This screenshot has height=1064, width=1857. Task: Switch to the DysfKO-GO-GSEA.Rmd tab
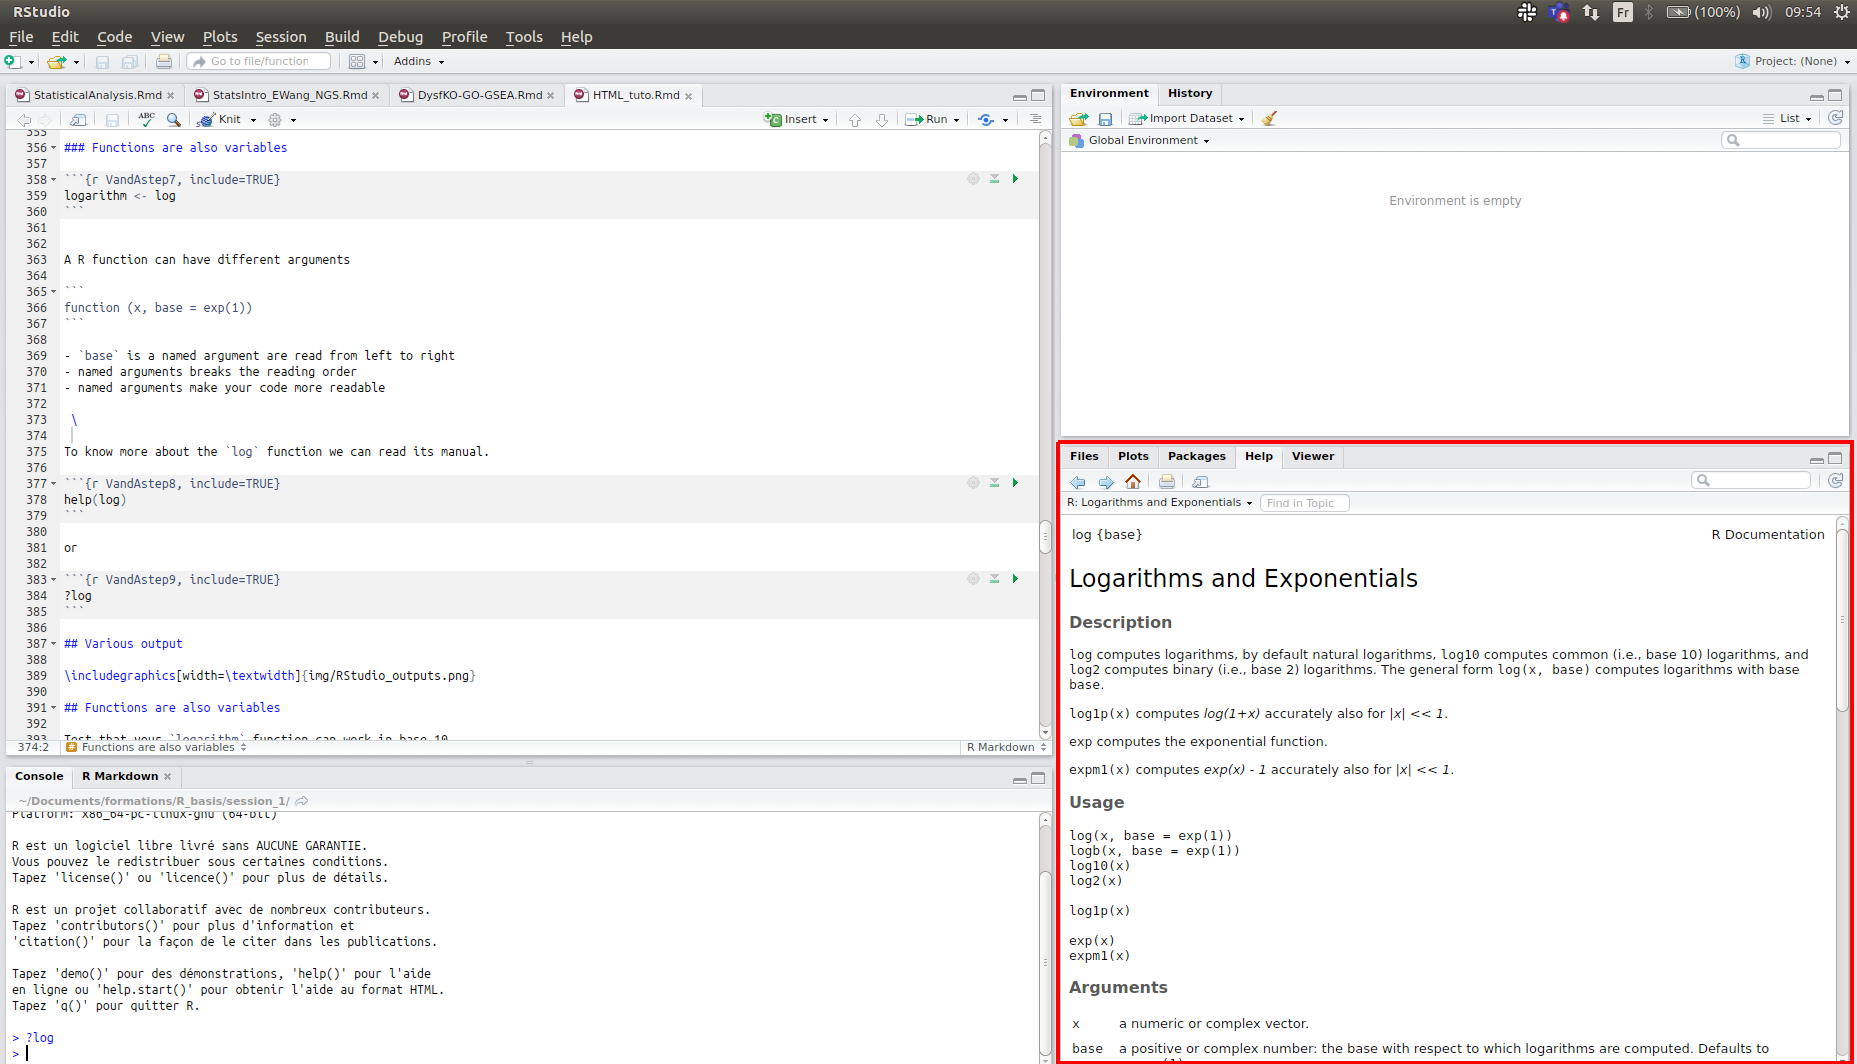(x=480, y=95)
